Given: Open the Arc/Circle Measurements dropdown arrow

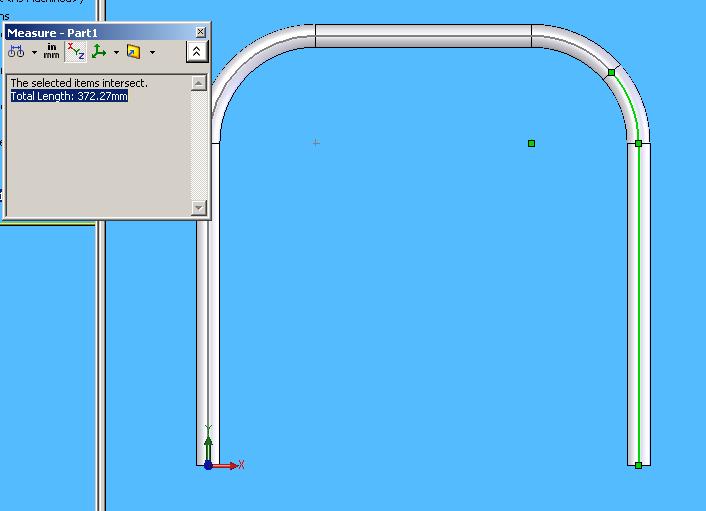Looking at the screenshot, I should pyautogui.click(x=34, y=52).
